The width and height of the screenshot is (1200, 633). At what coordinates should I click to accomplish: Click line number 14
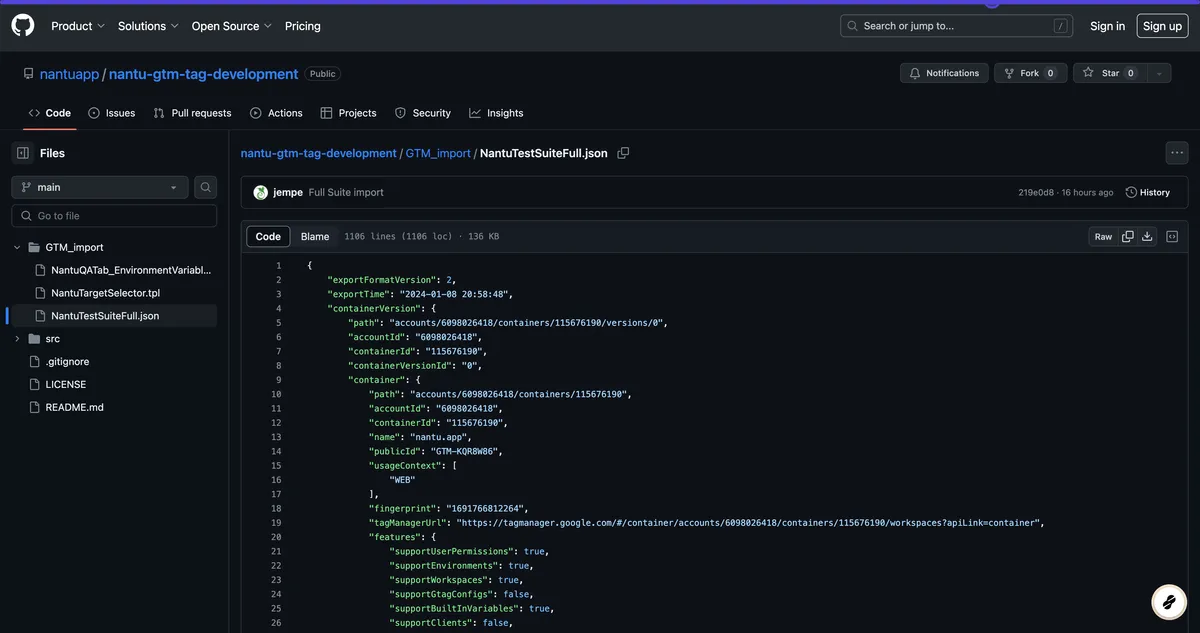pyautogui.click(x=276, y=451)
